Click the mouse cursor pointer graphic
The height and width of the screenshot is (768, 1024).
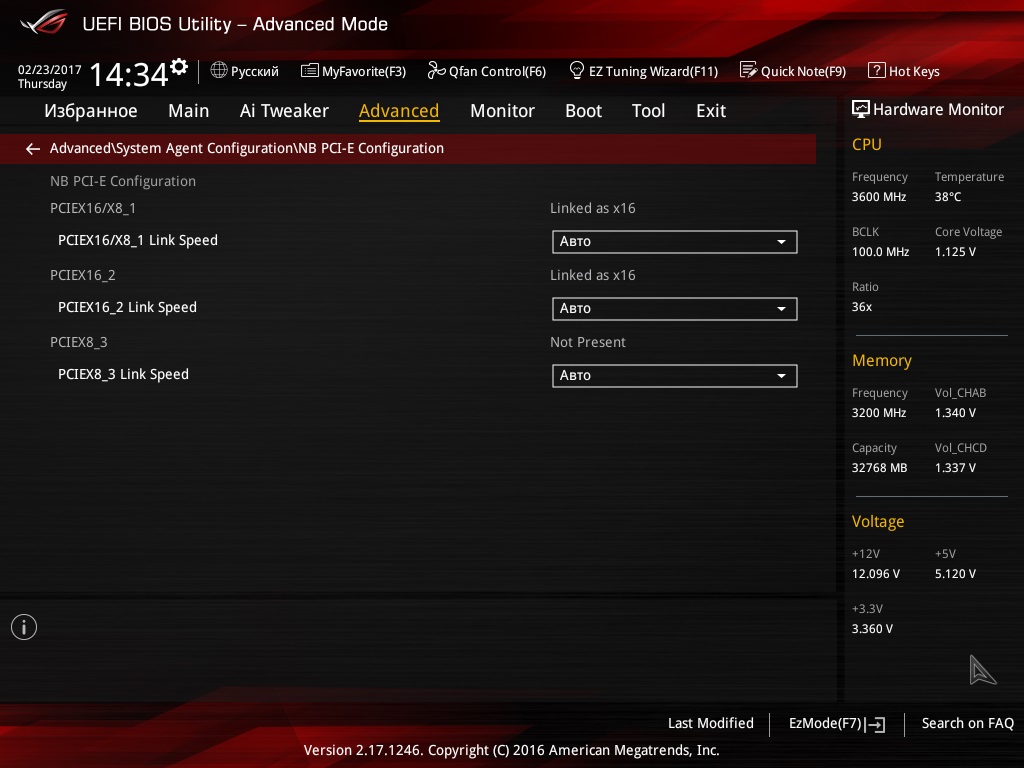(x=982, y=670)
